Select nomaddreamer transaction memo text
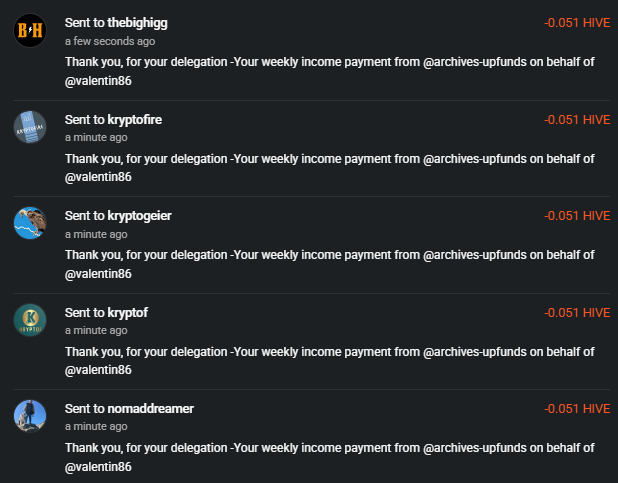The width and height of the screenshot is (618, 483). (x=329, y=457)
